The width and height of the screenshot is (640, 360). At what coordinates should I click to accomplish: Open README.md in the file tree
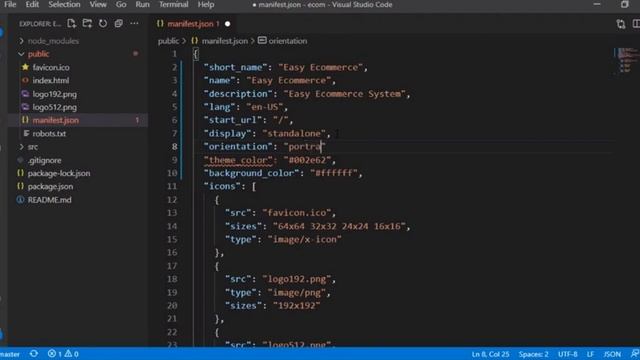(49, 200)
